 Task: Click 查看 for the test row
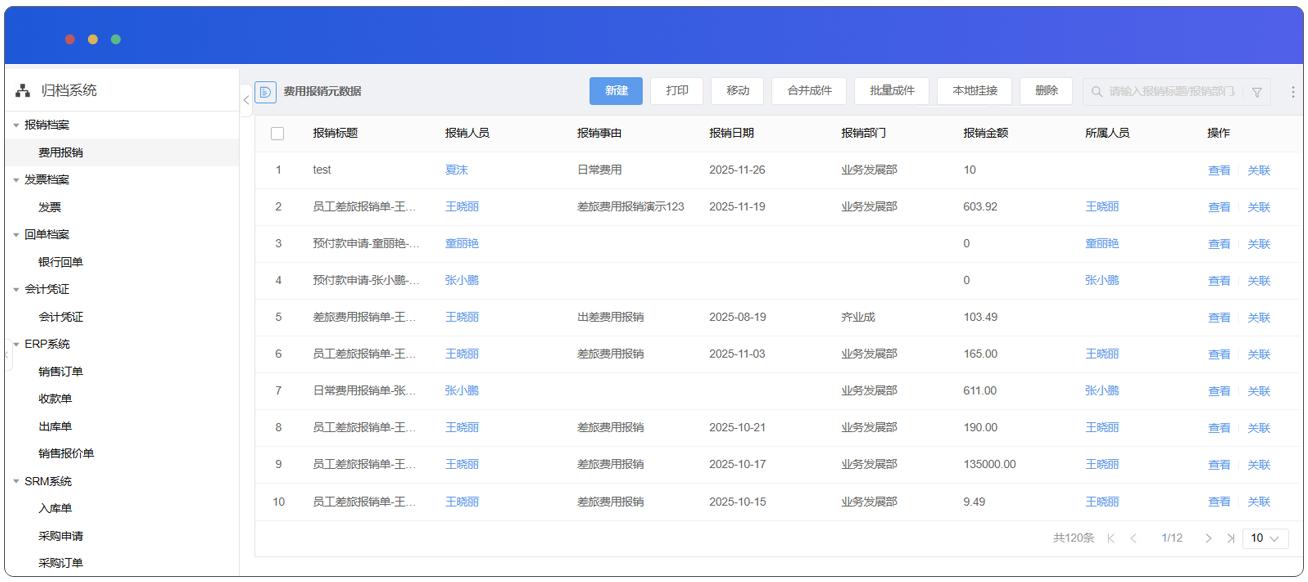click(x=1219, y=171)
